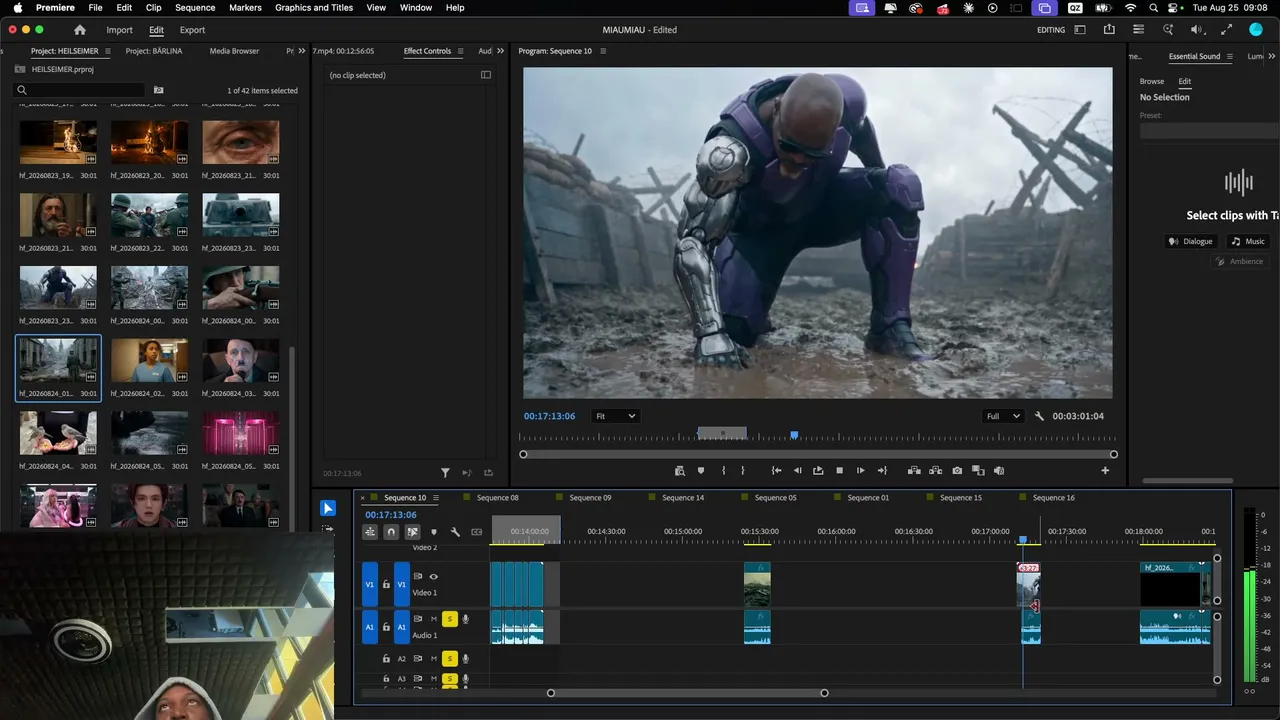Mark In point in Program monitor
The height and width of the screenshot is (720, 1280).
tap(723, 471)
